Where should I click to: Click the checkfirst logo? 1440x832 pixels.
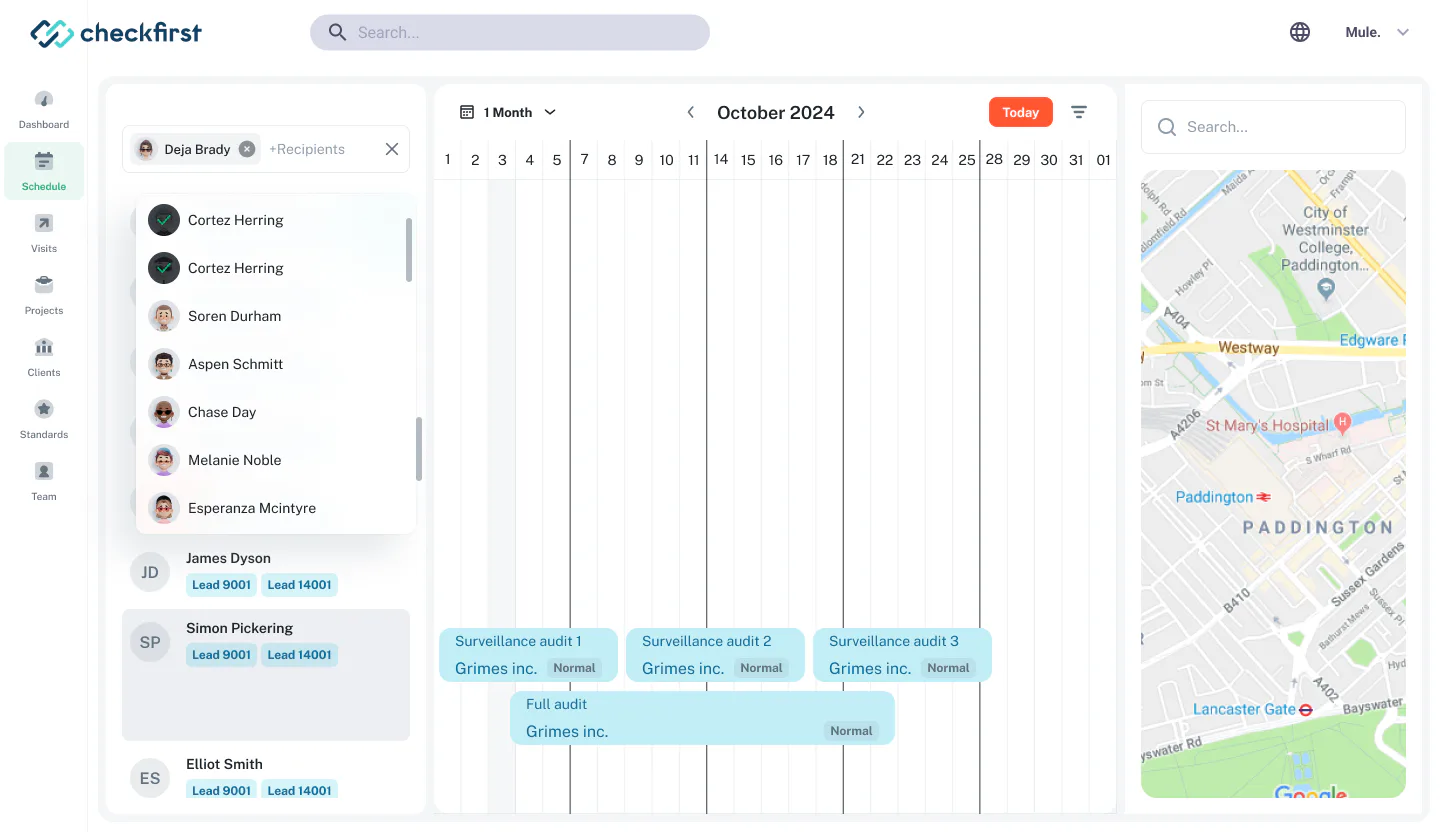(x=116, y=33)
